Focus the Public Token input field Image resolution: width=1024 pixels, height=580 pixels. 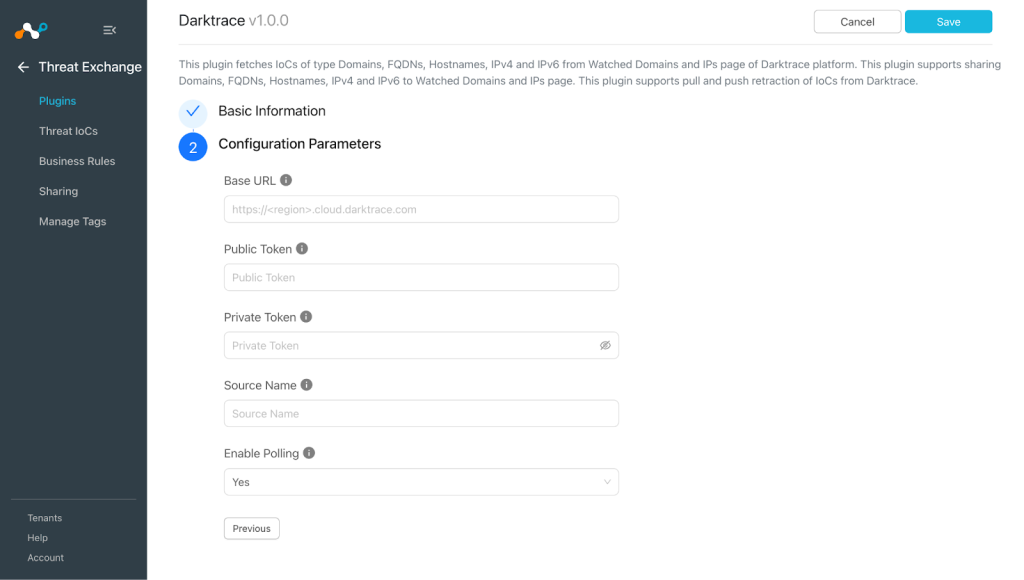click(421, 277)
